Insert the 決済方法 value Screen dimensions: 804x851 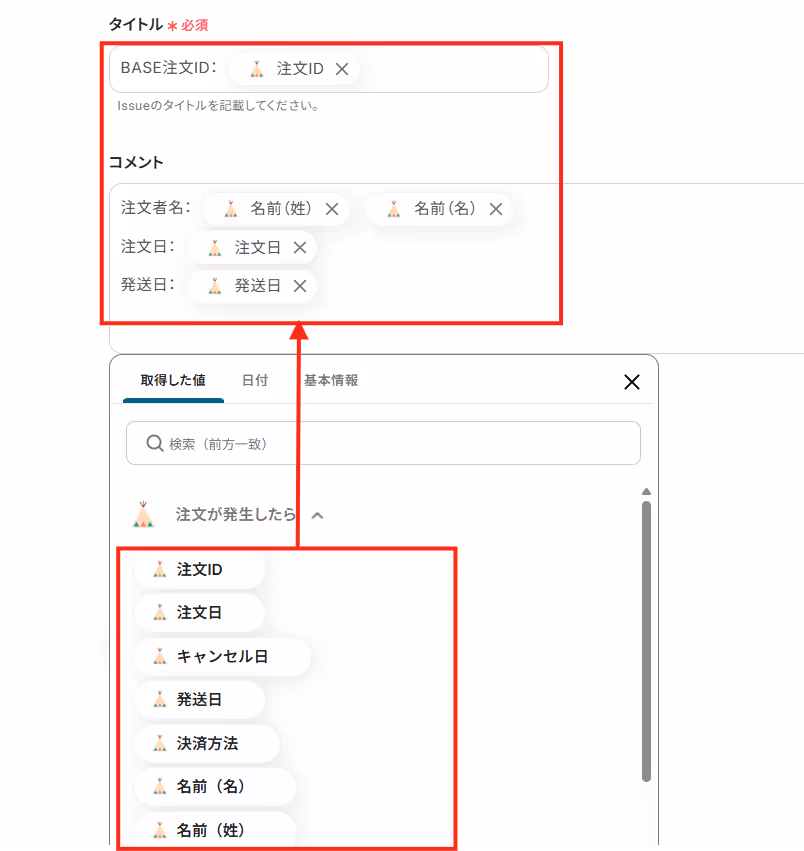(207, 744)
